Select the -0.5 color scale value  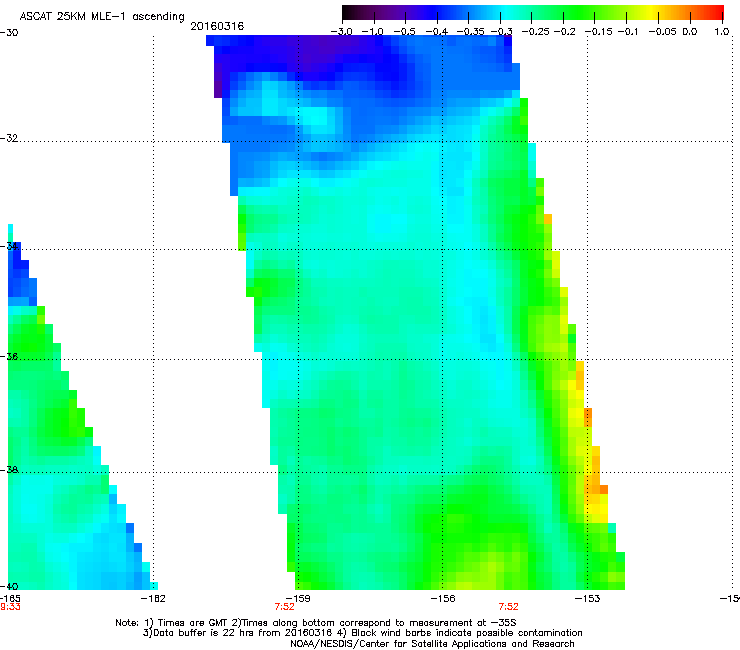(x=405, y=32)
